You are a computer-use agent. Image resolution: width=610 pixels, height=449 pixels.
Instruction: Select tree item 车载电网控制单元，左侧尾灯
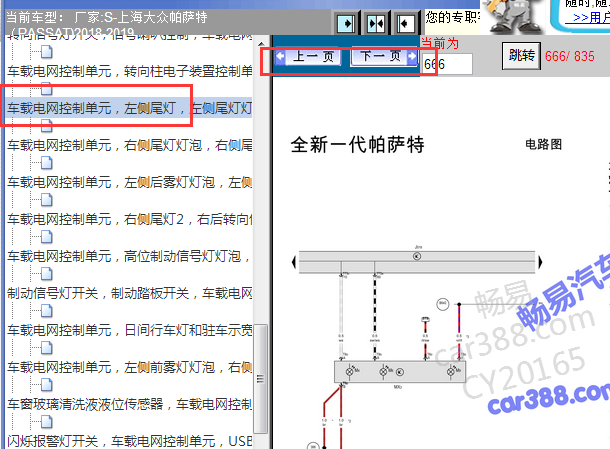coord(130,108)
